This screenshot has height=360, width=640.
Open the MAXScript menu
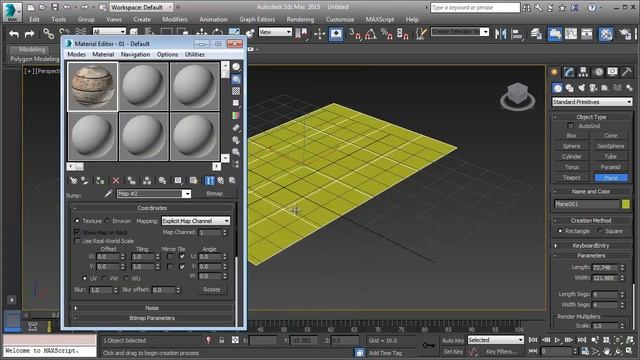coord(380,19)
